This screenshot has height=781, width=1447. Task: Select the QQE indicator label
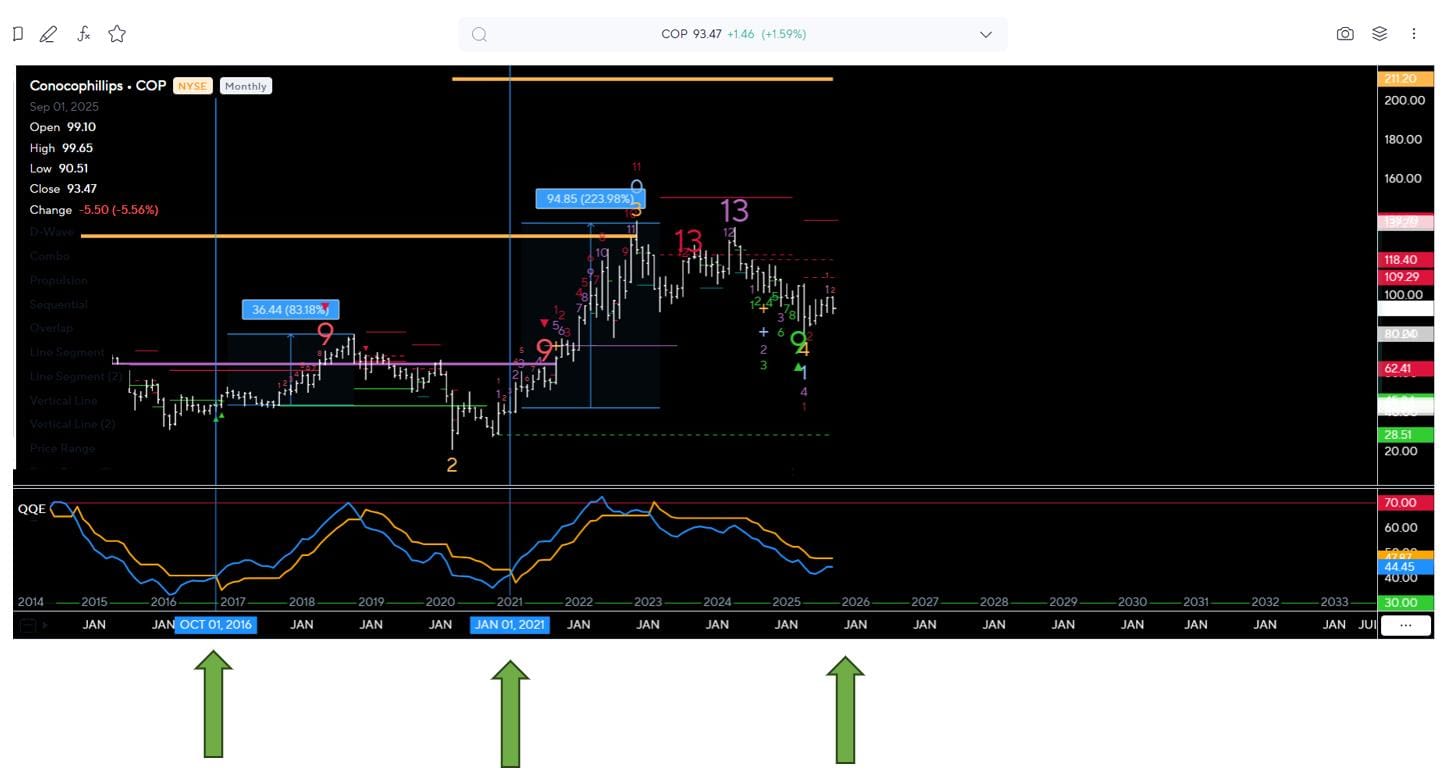[32, 509]
